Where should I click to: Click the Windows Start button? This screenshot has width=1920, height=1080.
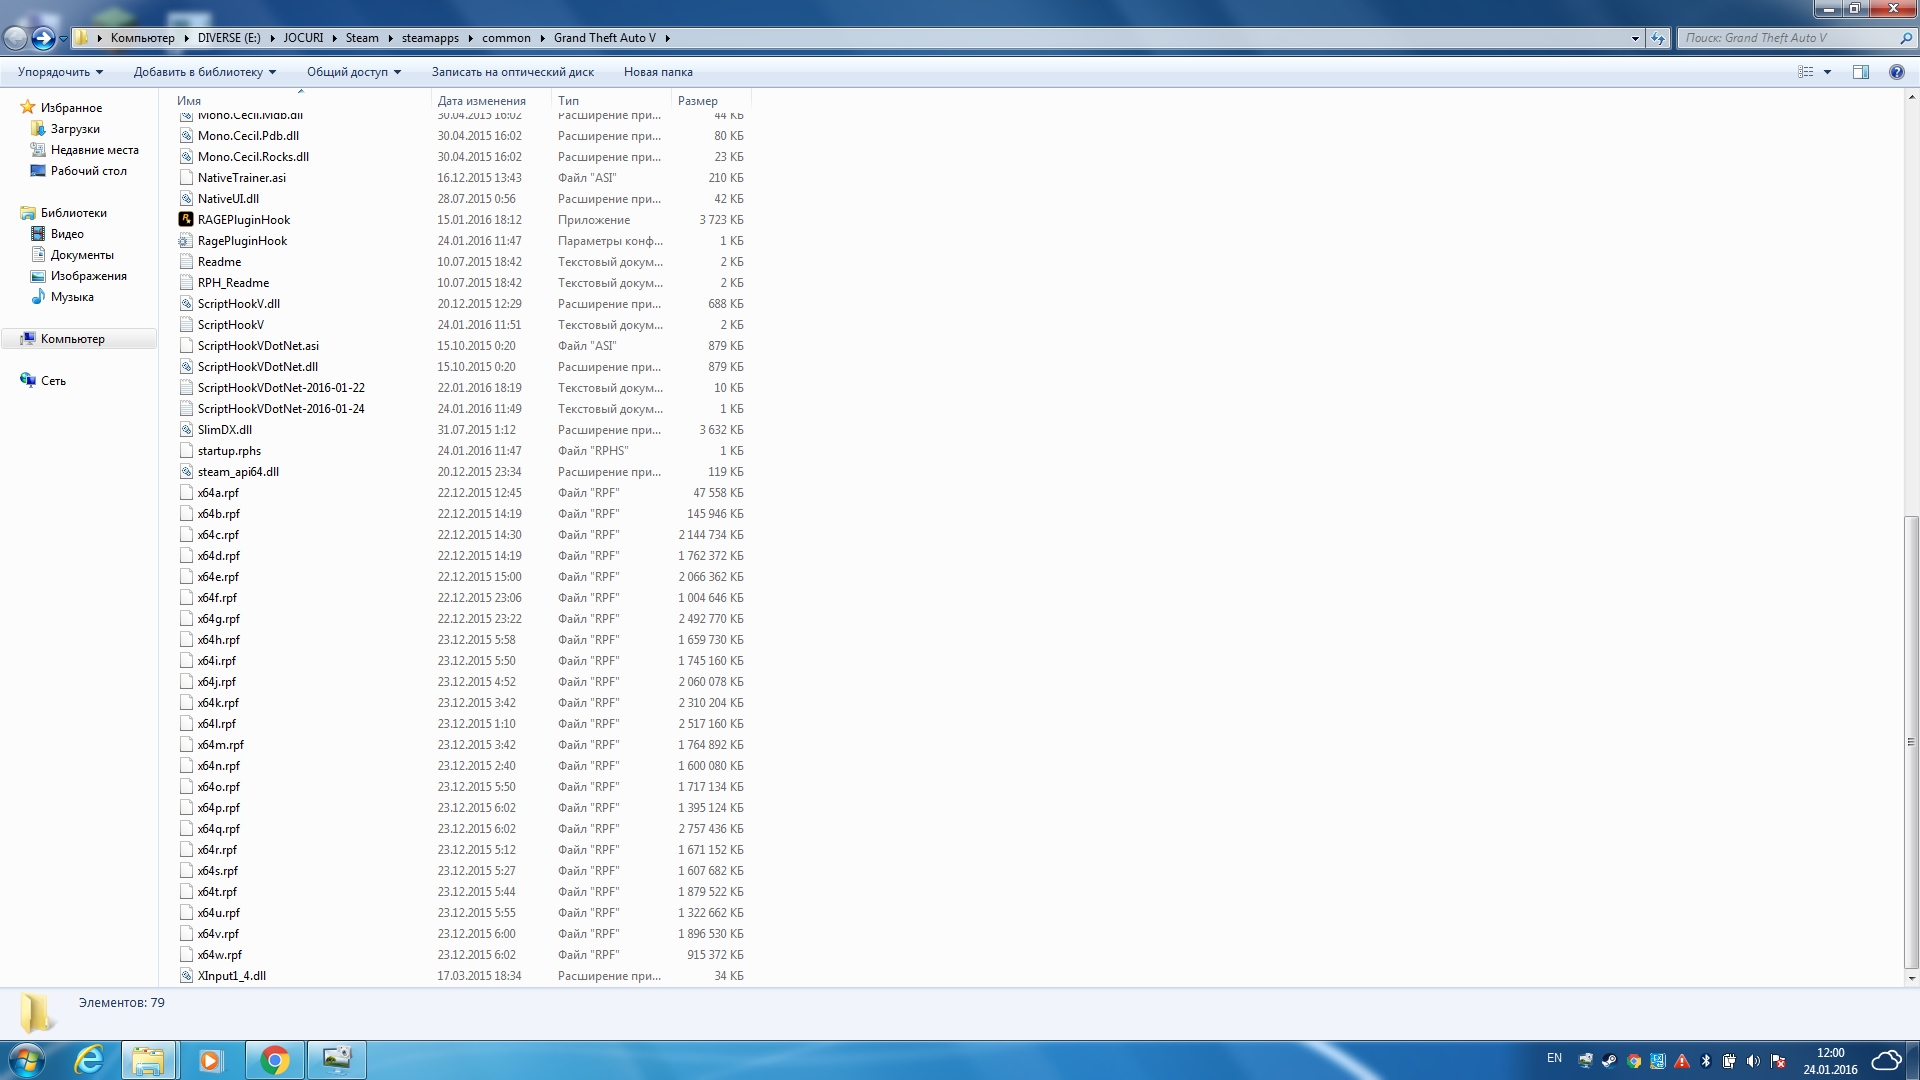point(27,1060)
